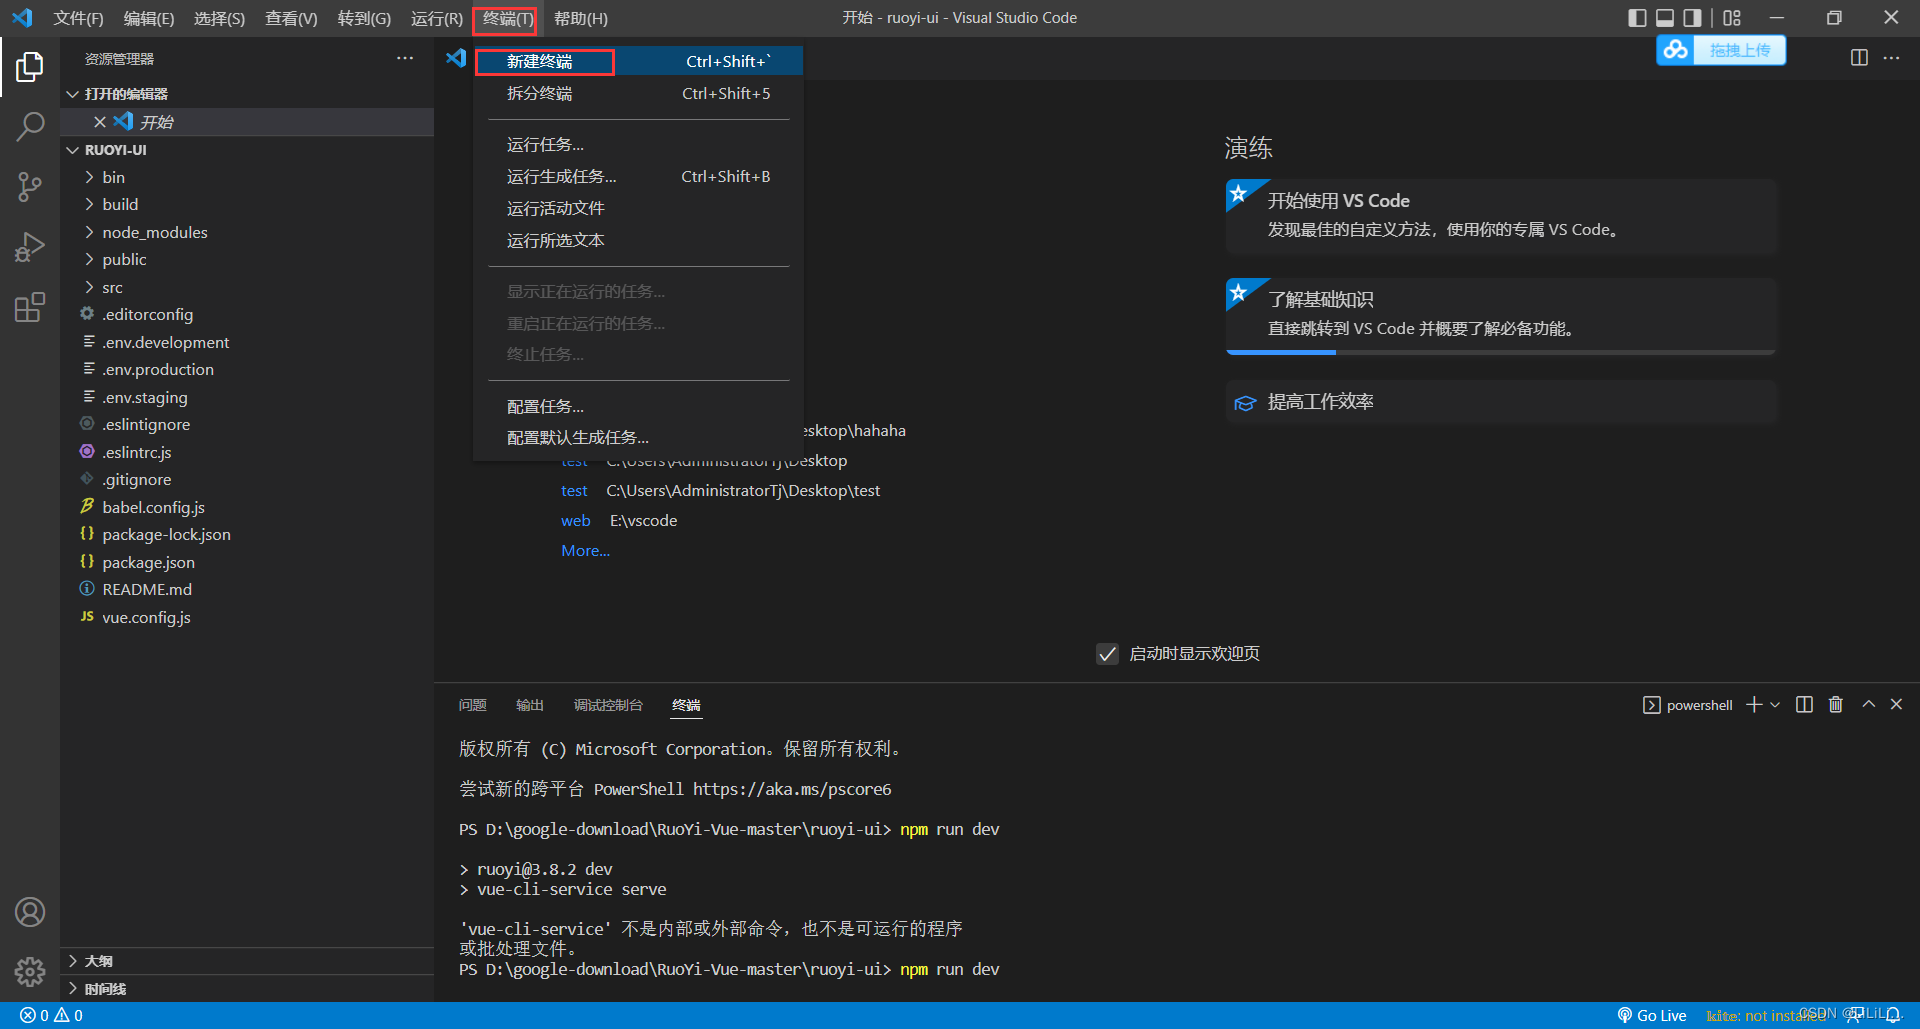Image resolution: width=1920 pixels, height=1029 pixels.
Task: Expand the public folder
Action: pyautogui.click(x=247, y=259)
